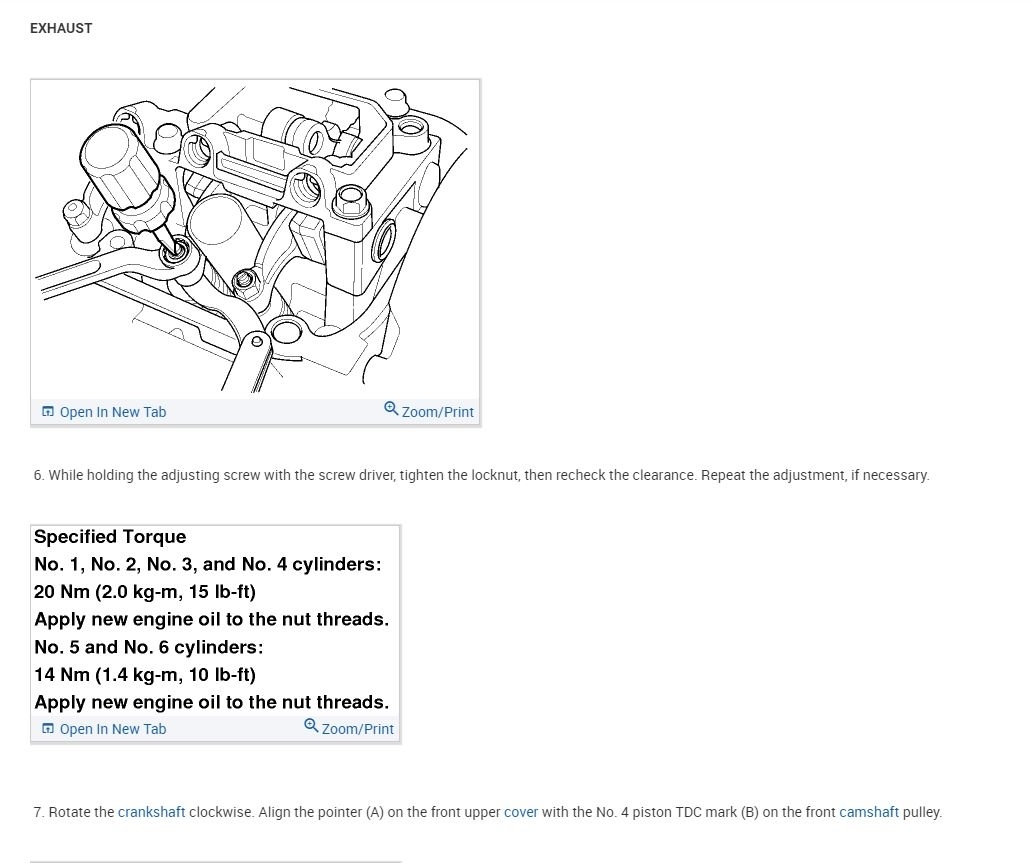Screen dimensions: 1030x863
Task: Click the magnifier icon below the exhaust diagram
Action: point(391,409)
